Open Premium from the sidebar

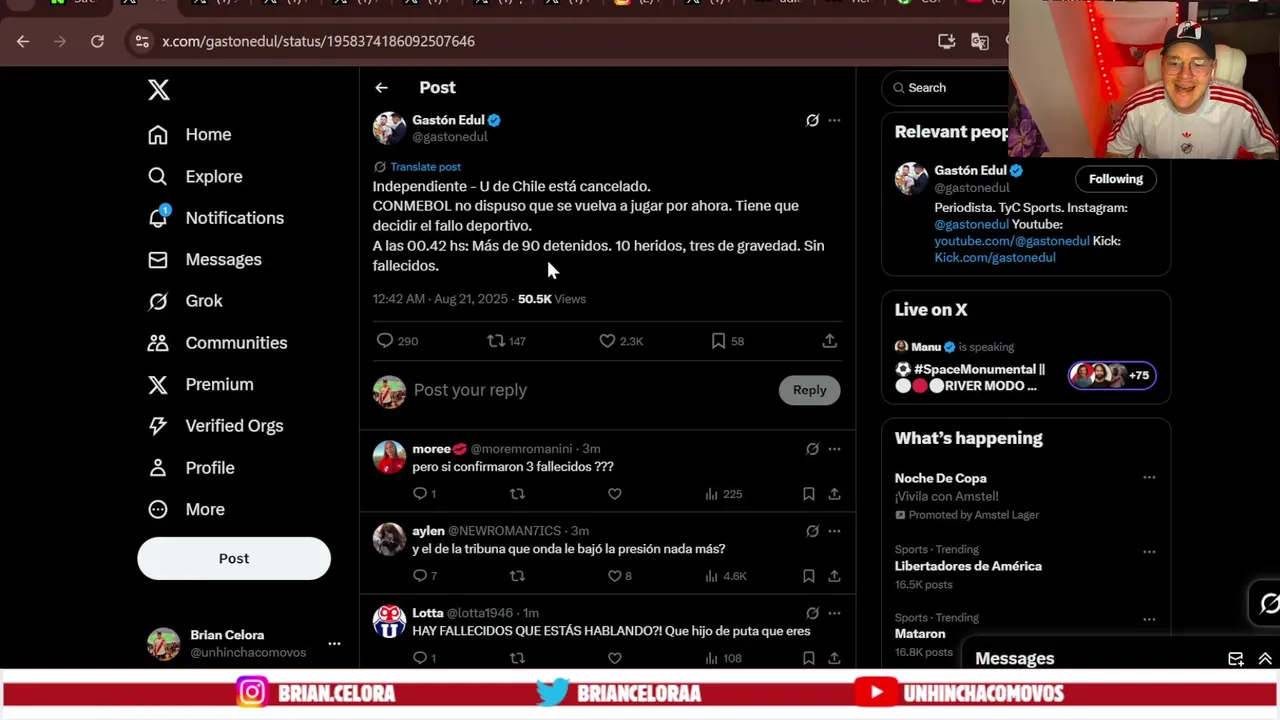(x=200, y=384)
